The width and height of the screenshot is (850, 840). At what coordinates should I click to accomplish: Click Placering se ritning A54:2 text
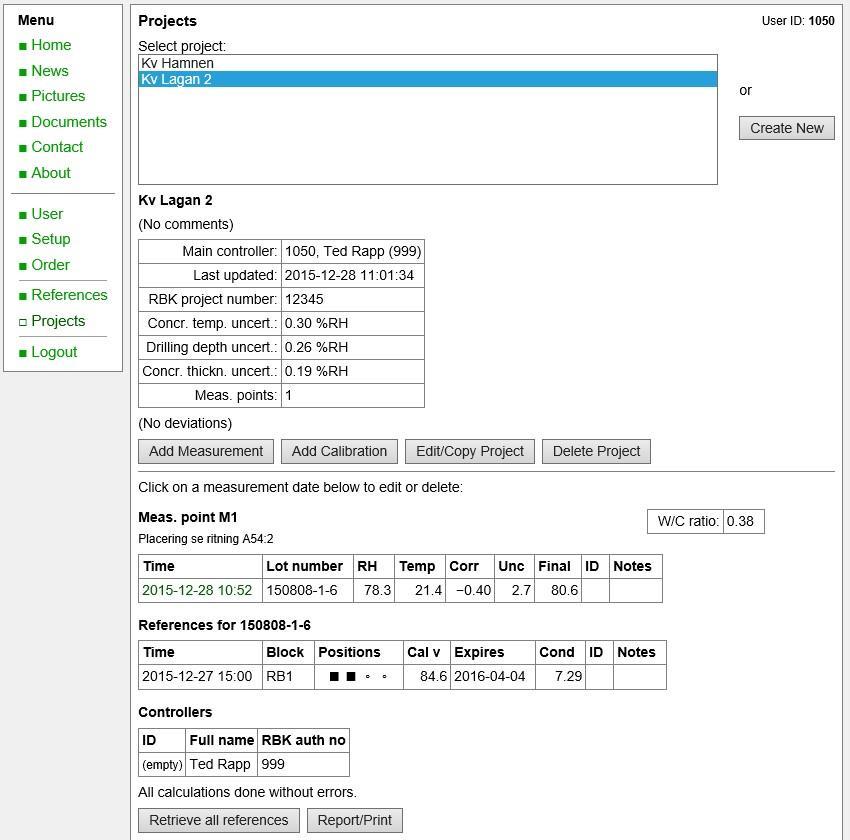tap(205, 539)
